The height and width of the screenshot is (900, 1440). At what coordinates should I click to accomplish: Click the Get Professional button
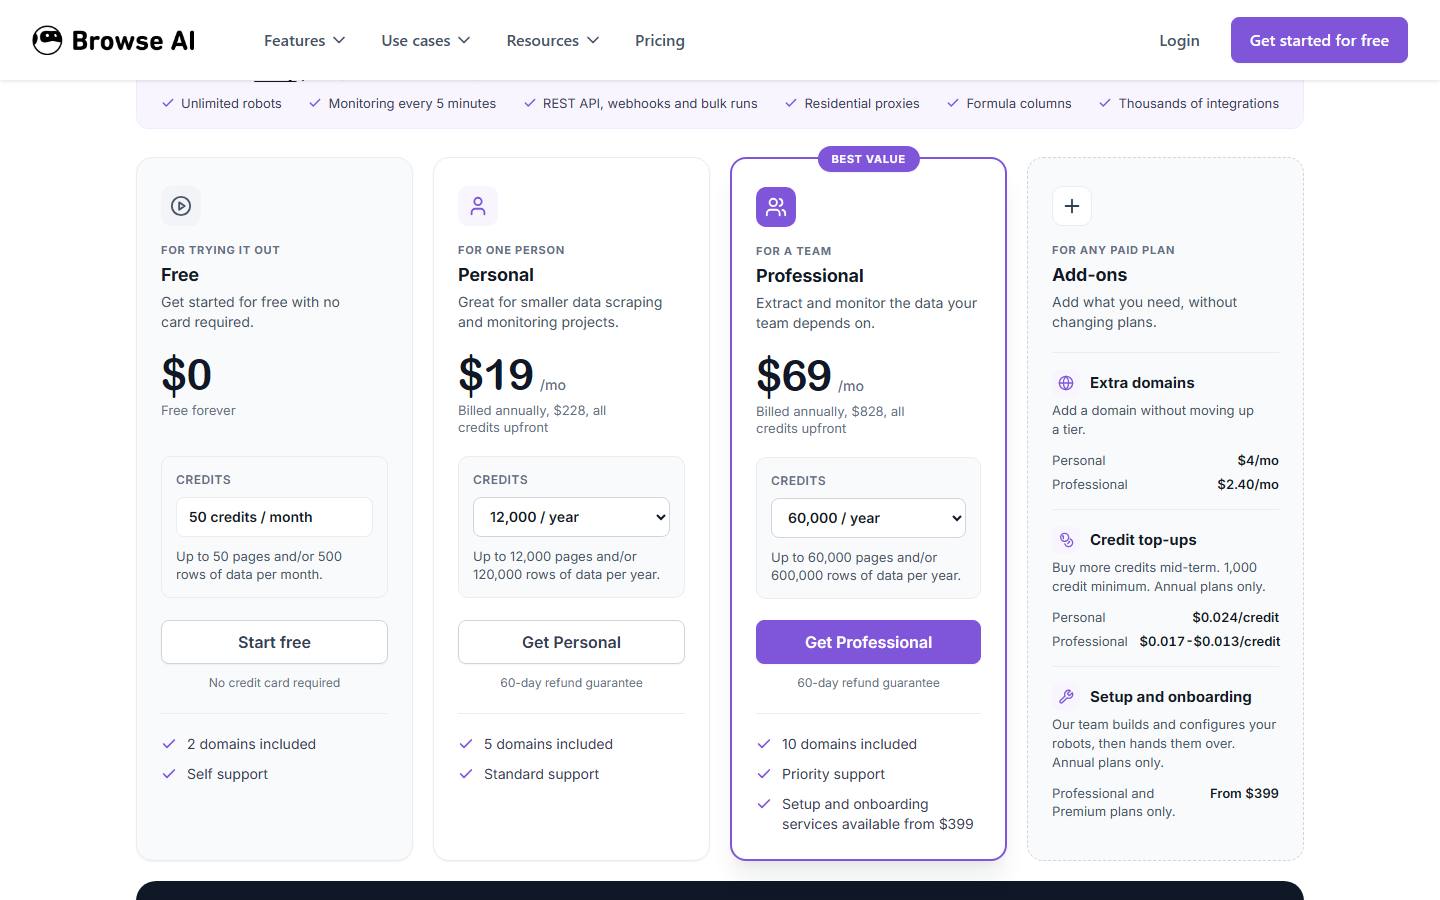pyautogui.click(x=868, y=642)
